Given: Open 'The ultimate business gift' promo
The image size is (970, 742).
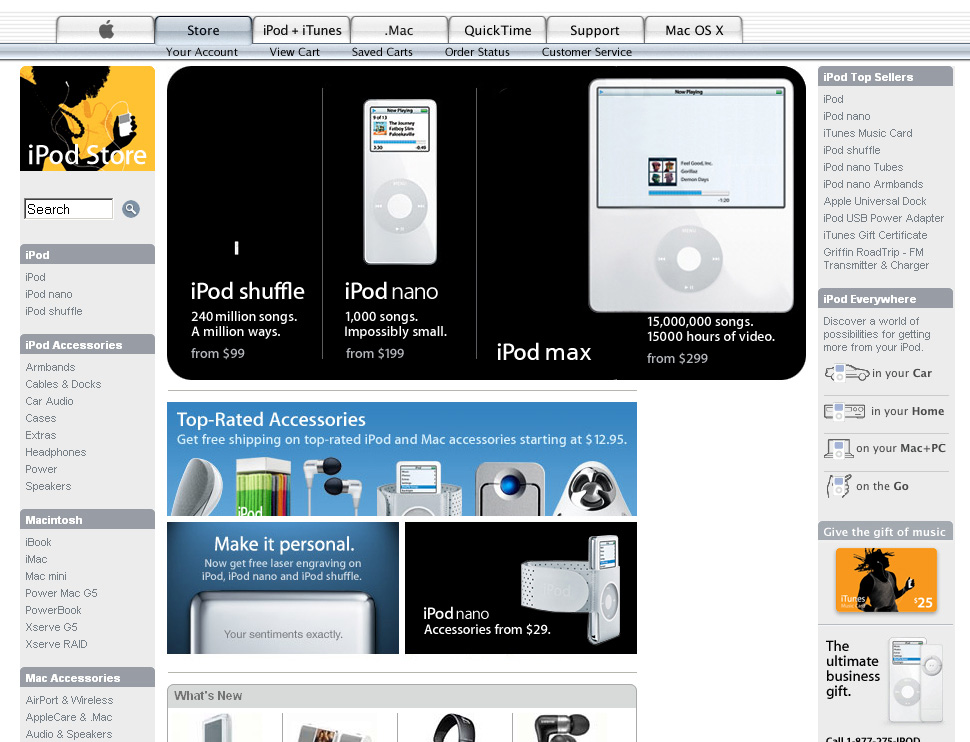Looking at the screenshot, I should click(x=885, y=680).
